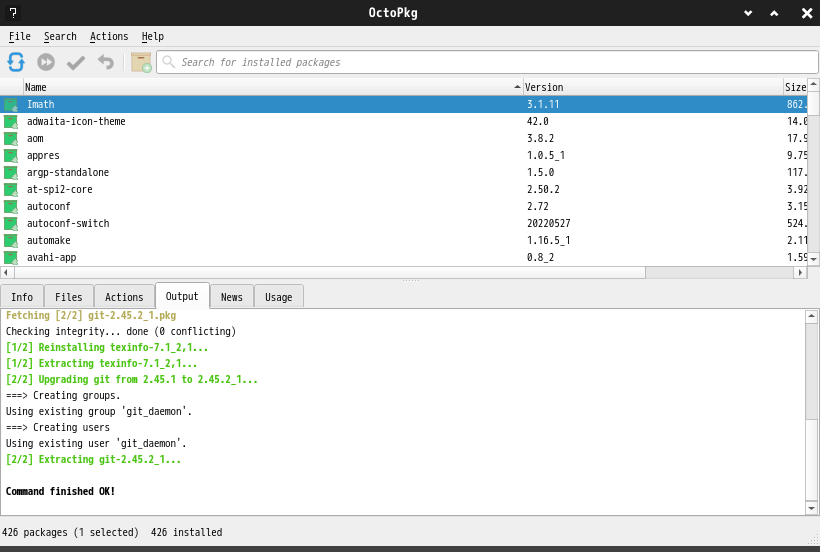Click the Apply checkmark toolbar icon
This screenshot has width=820, height=552.
coord(76,63)
